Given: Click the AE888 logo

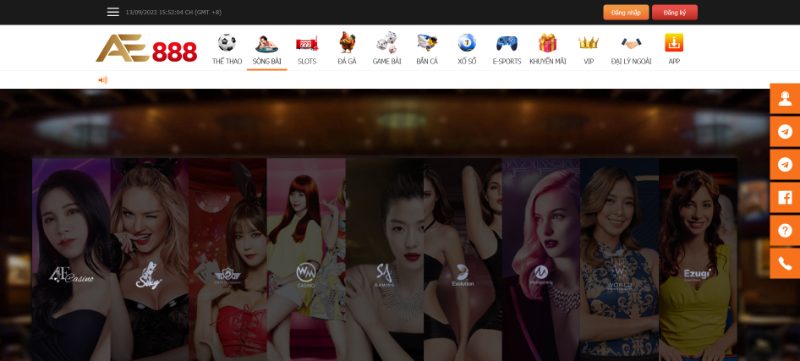Looking at the screenshot, I should 146,48.
